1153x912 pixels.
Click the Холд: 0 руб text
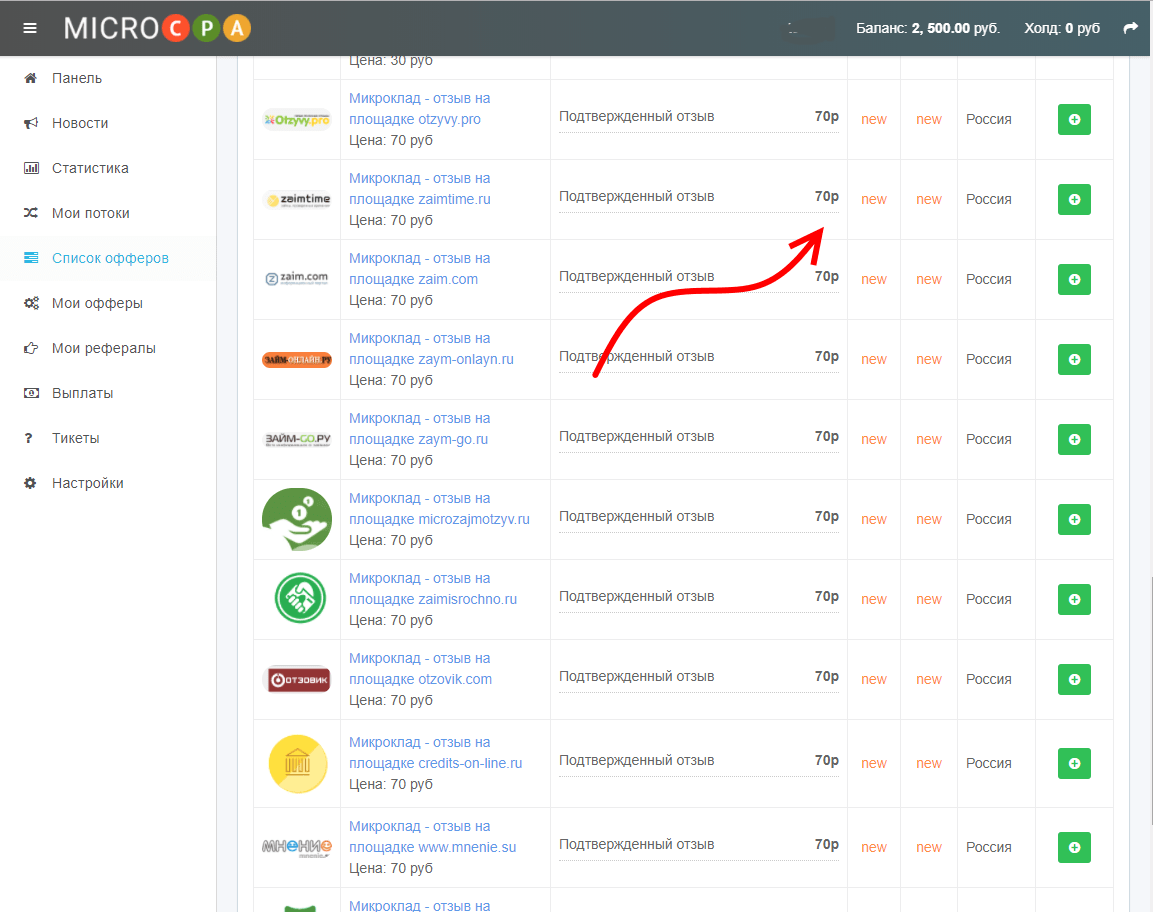coord(1062,28)
